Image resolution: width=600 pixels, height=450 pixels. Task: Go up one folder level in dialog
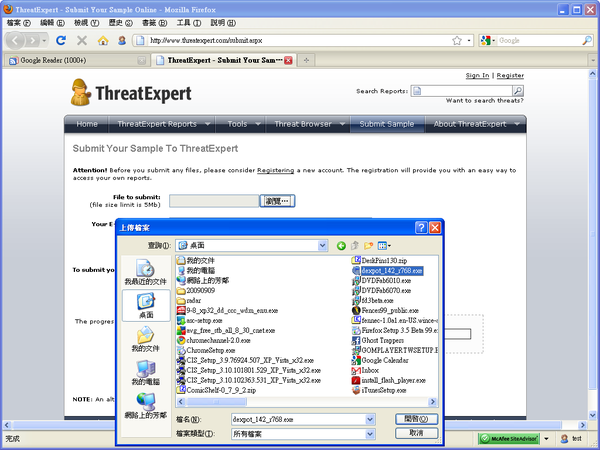355,246
